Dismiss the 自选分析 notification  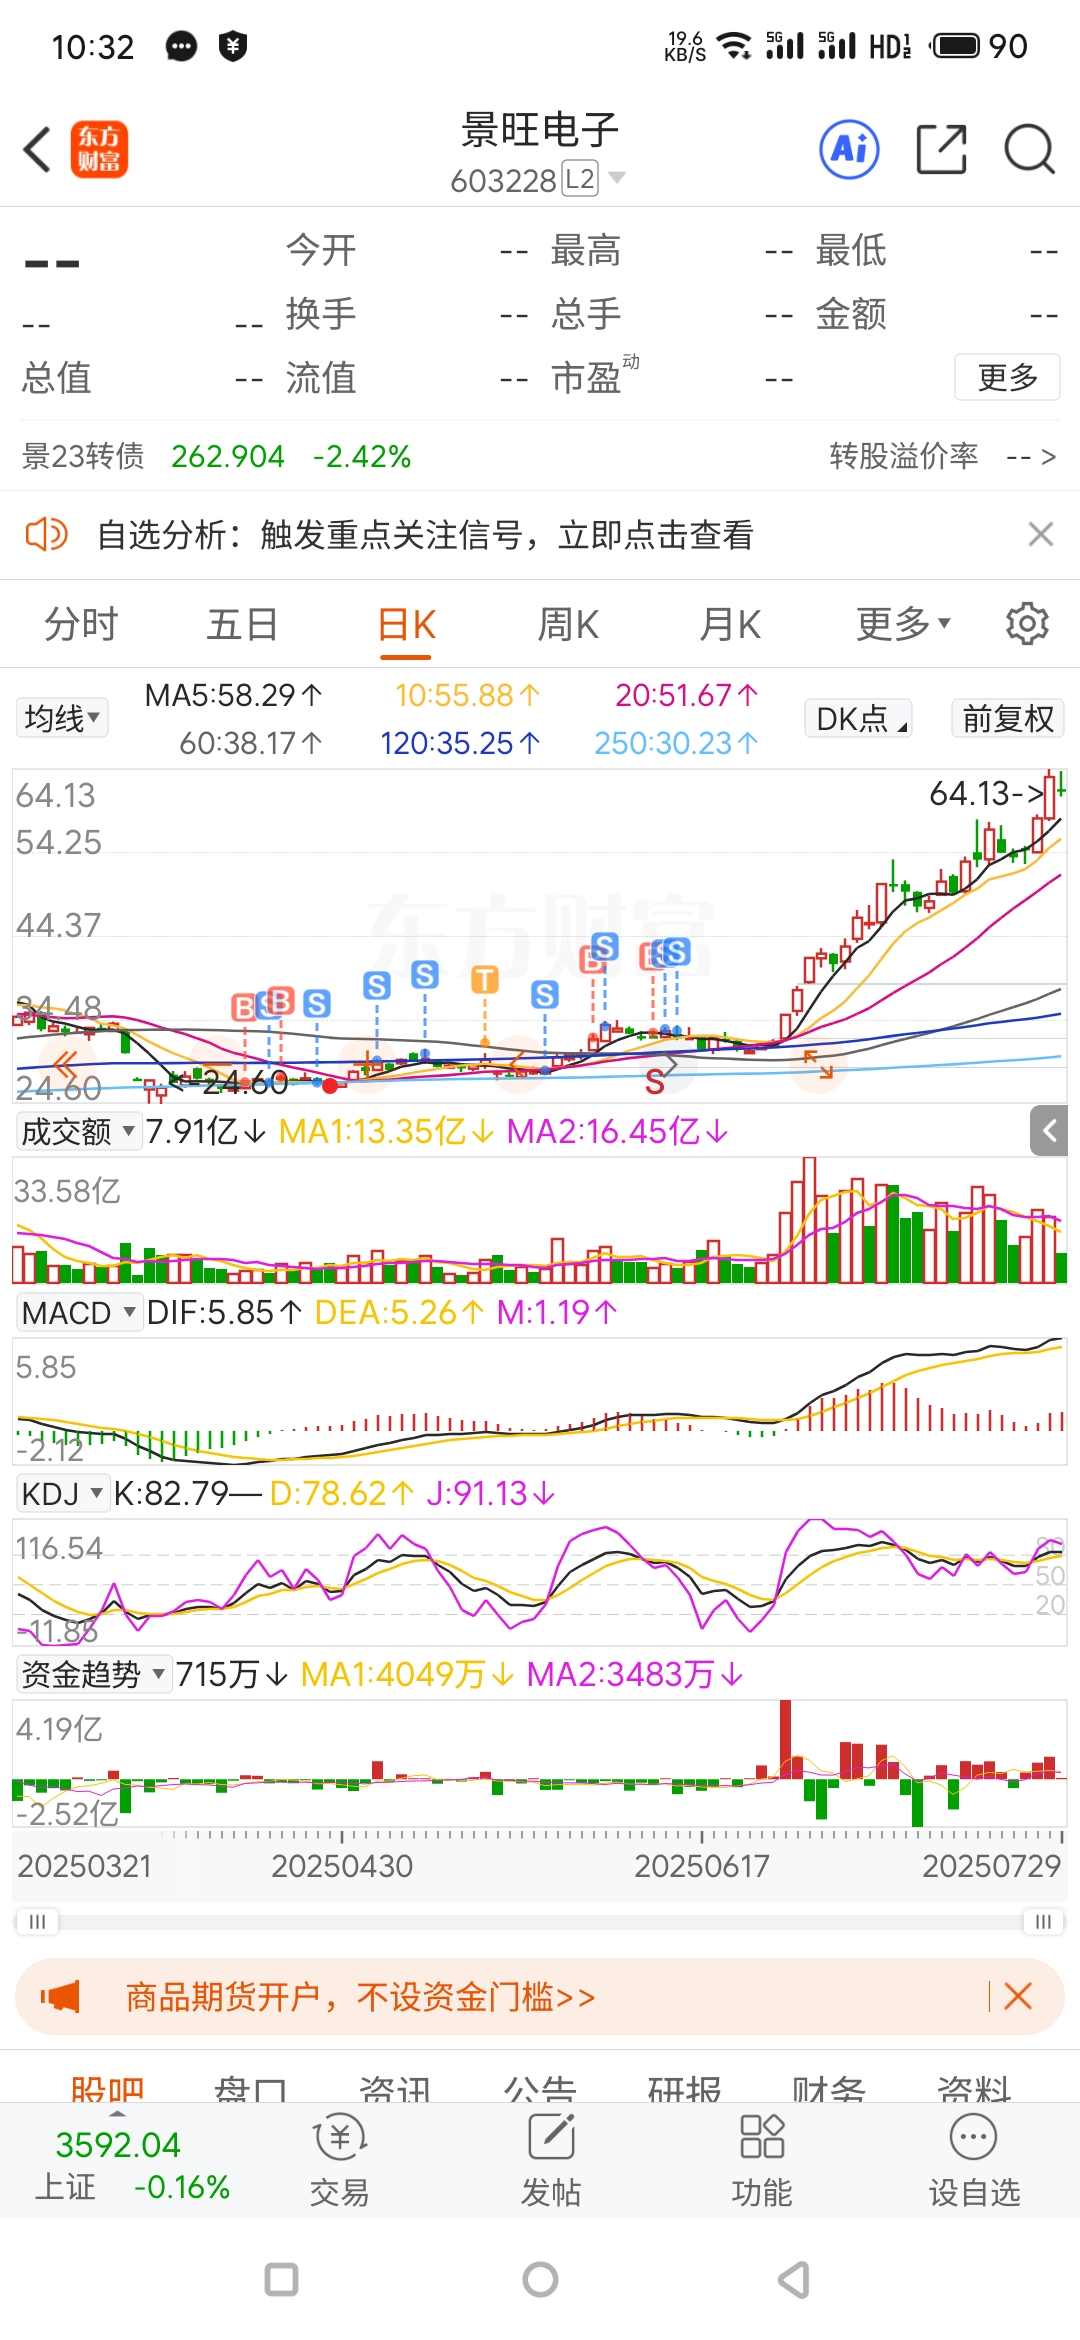click(1041, 534)
